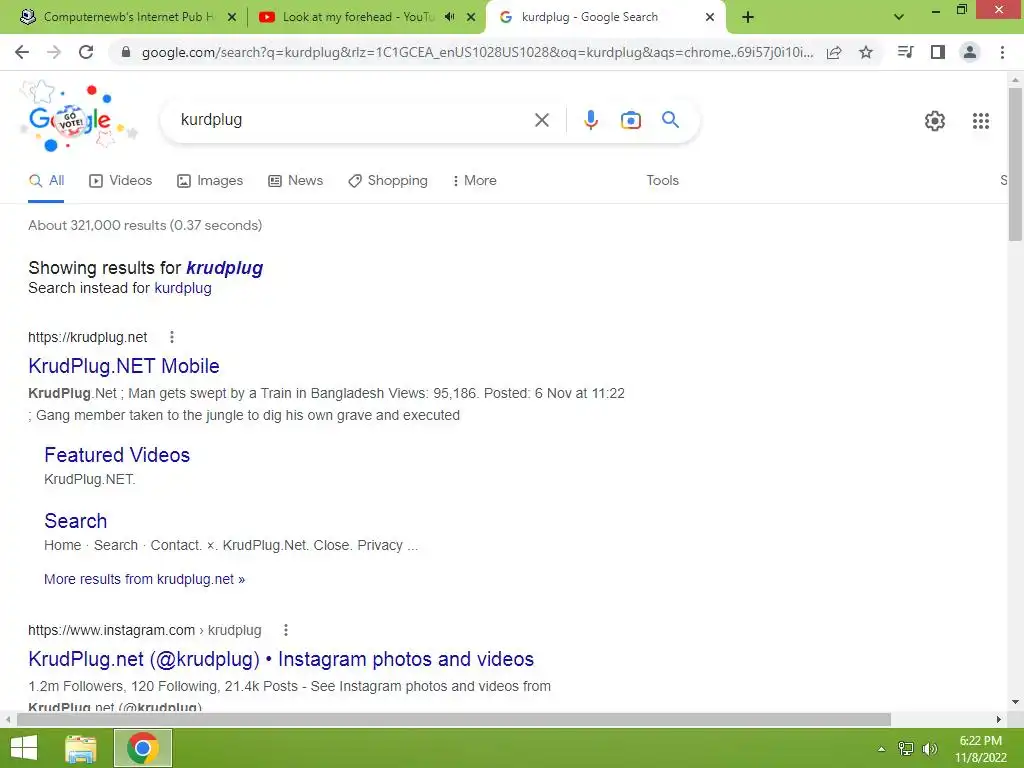This screenshot has width=1024, height=768.
Task: Bookmark this page with the star icon
Action: [x=866, y=52]
